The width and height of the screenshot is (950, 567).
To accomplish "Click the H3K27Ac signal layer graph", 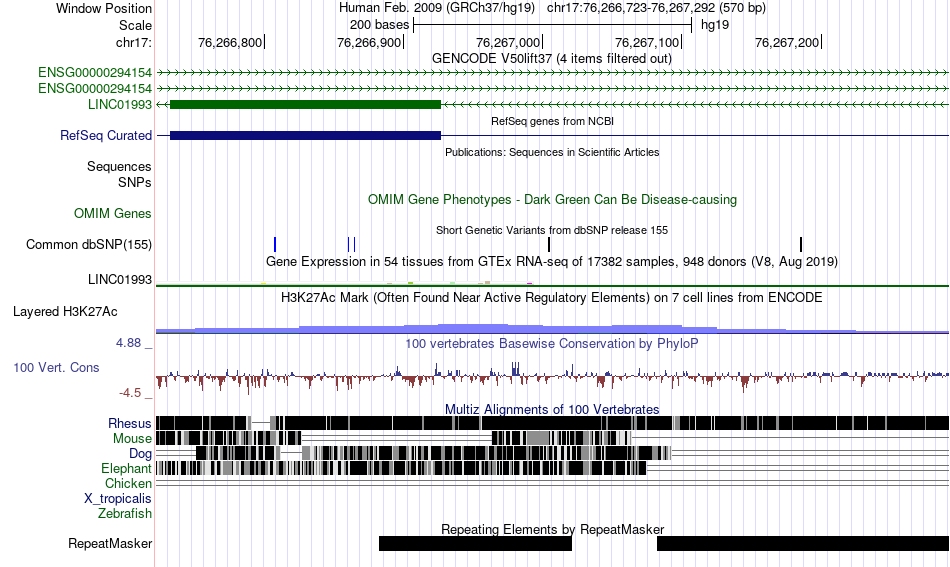I will (x=552, y=328).
